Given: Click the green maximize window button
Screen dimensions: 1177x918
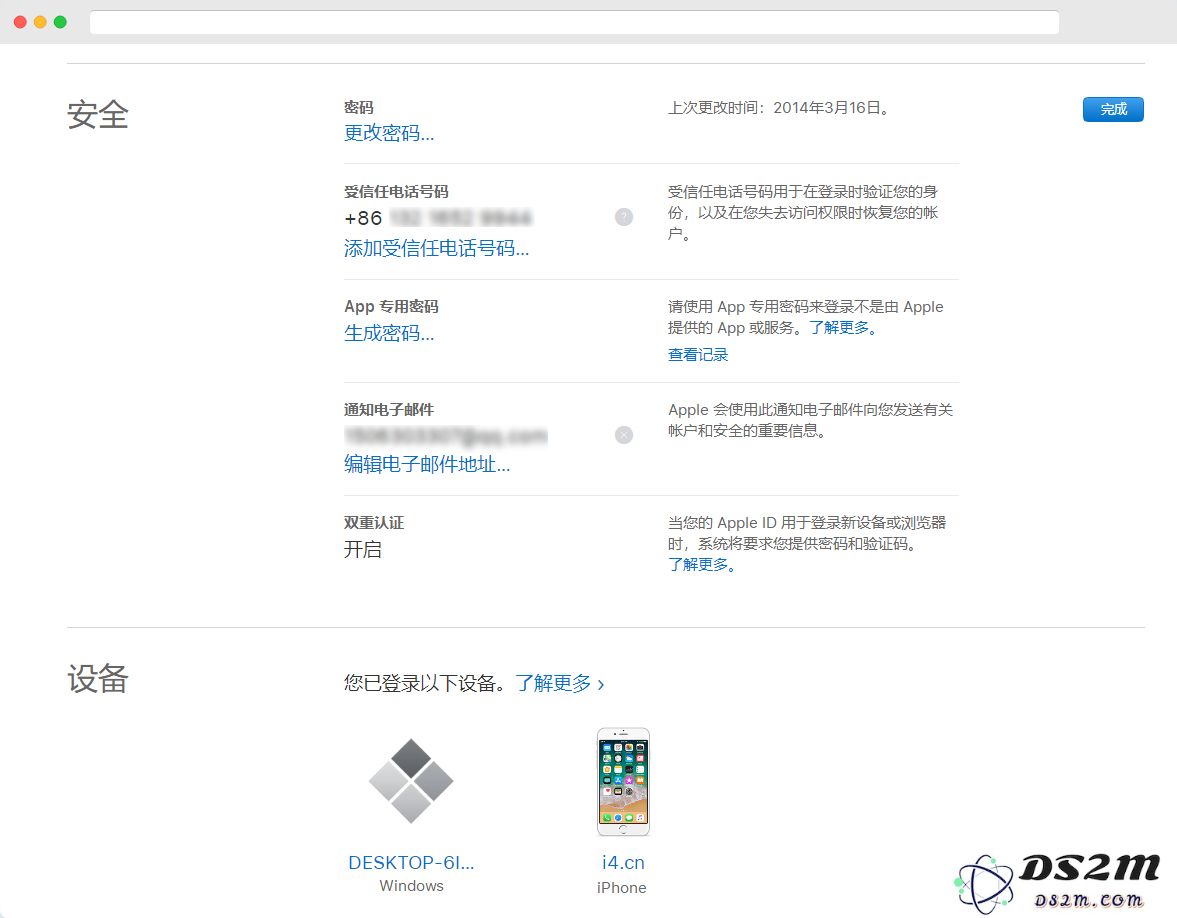Looking at the screenshot, I should [x=60, y=22].
